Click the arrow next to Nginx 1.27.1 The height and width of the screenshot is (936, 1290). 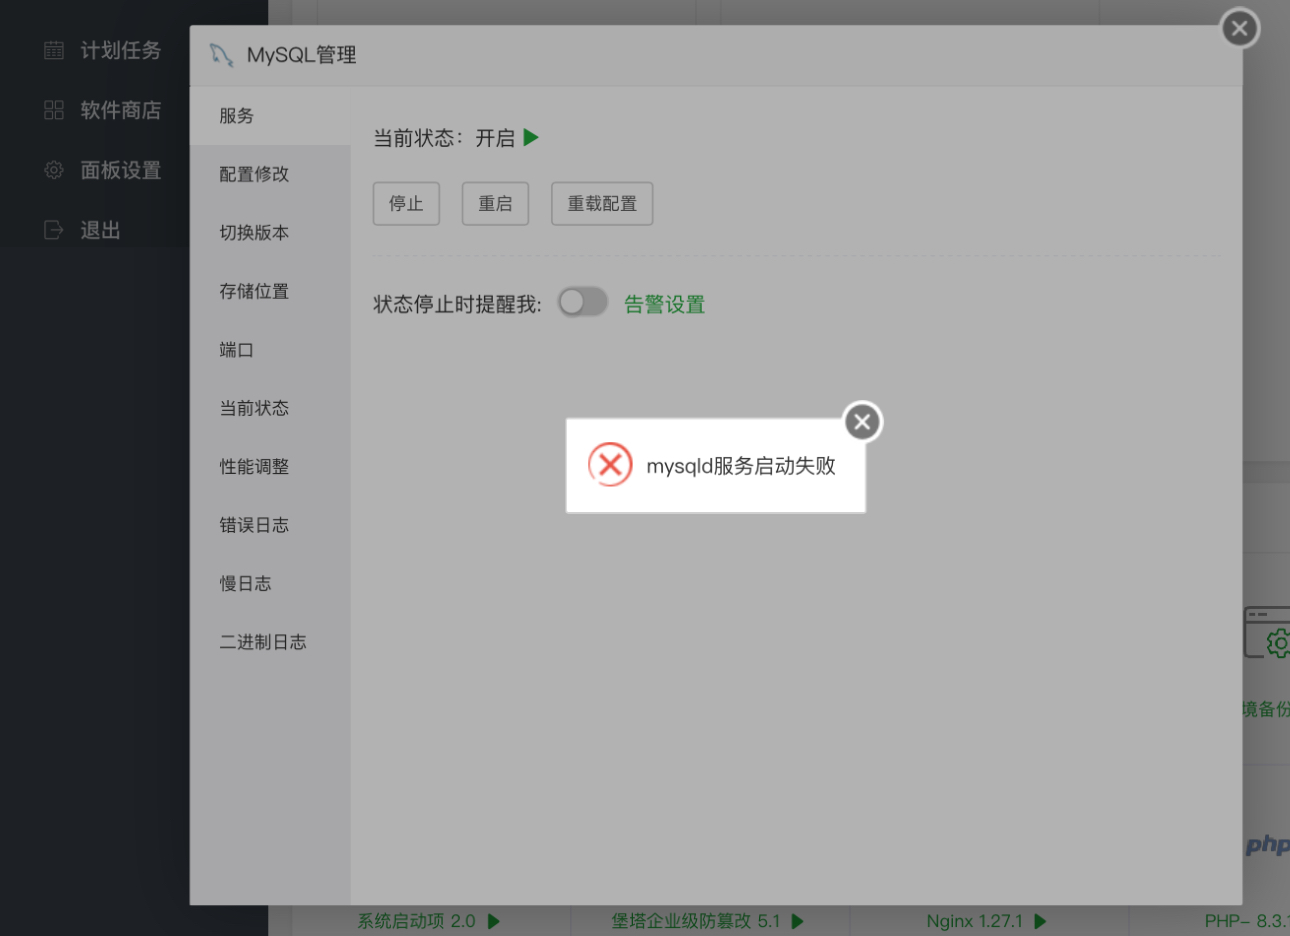(x=1041, y=921)
